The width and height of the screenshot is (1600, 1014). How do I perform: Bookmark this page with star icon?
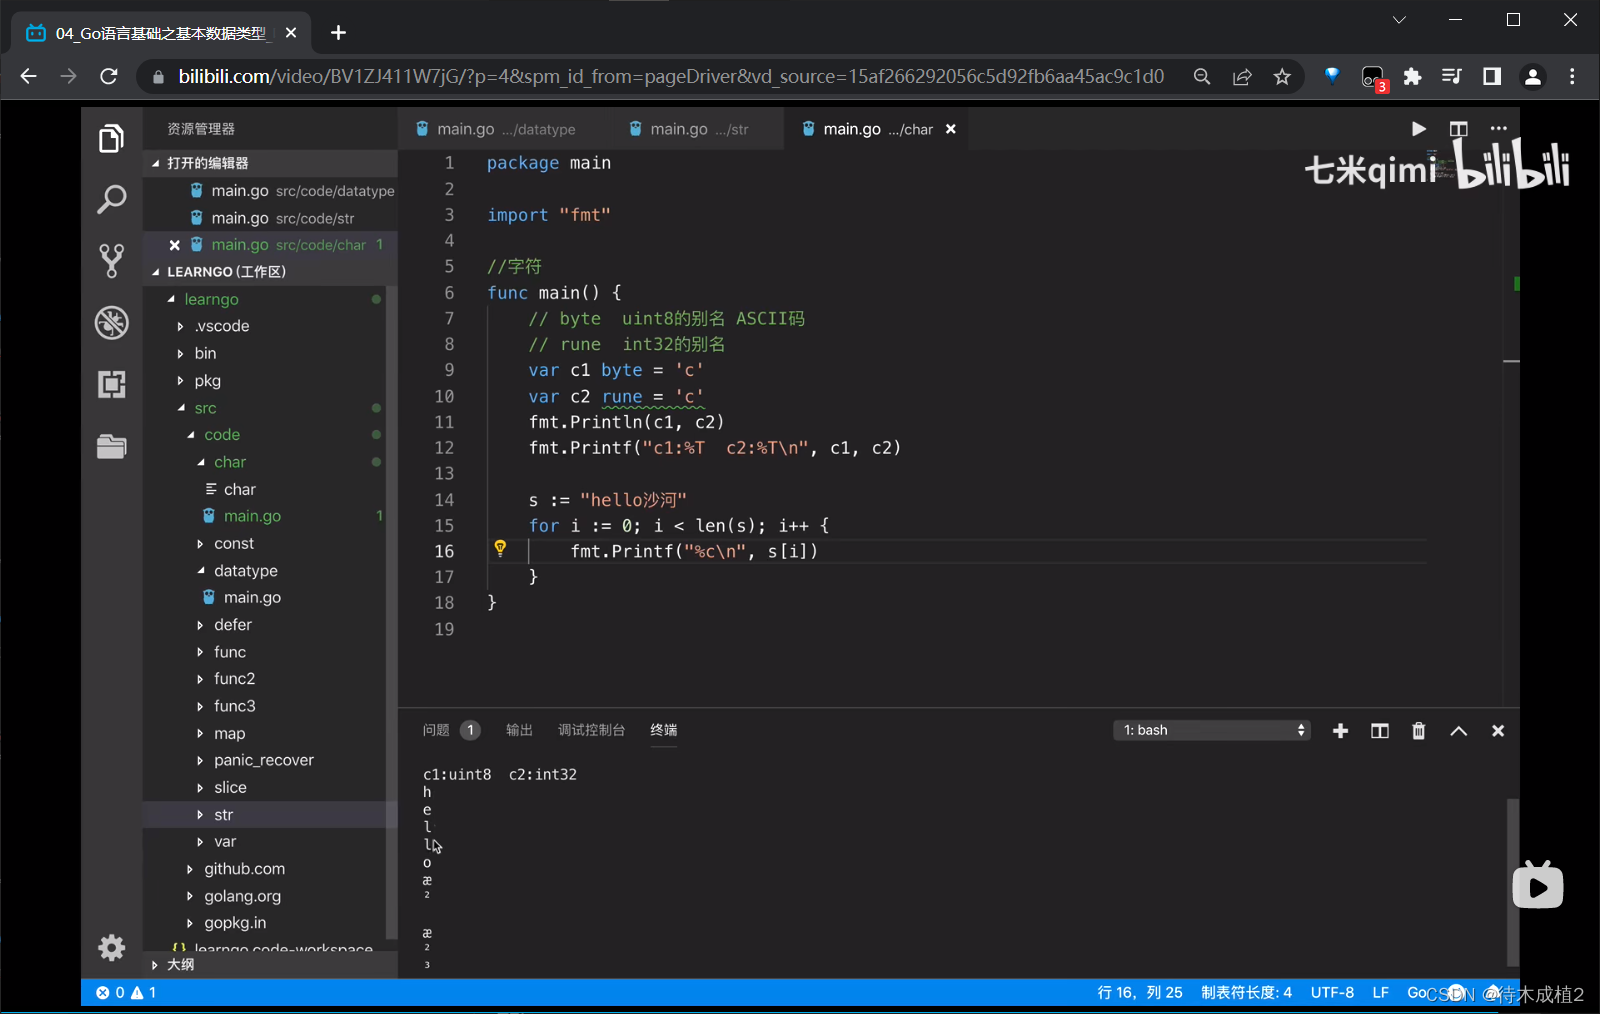click(1282, 76)
